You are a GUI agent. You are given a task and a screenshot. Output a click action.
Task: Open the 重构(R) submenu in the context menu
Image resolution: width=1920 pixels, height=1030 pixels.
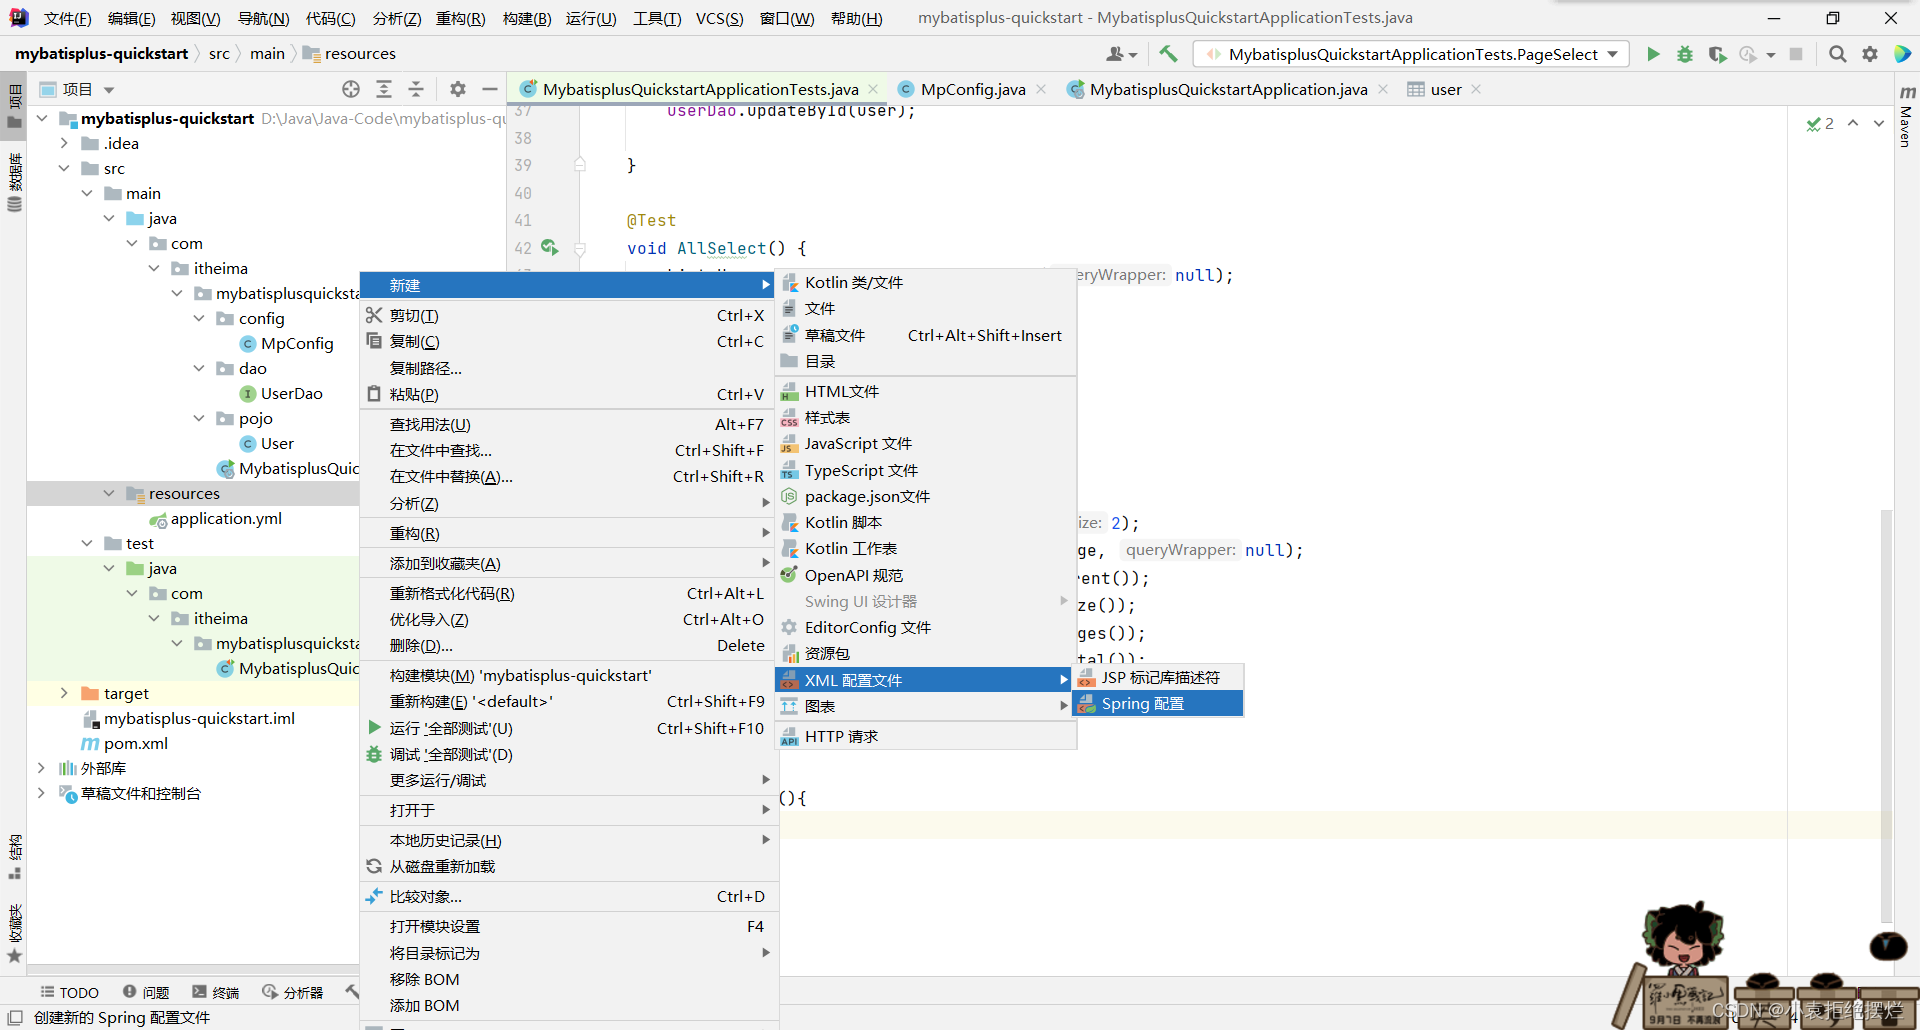pos(568,533)
